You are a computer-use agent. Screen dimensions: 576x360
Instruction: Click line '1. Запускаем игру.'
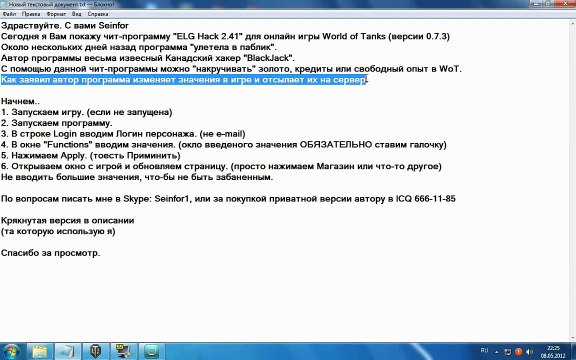tap(86, 112)
